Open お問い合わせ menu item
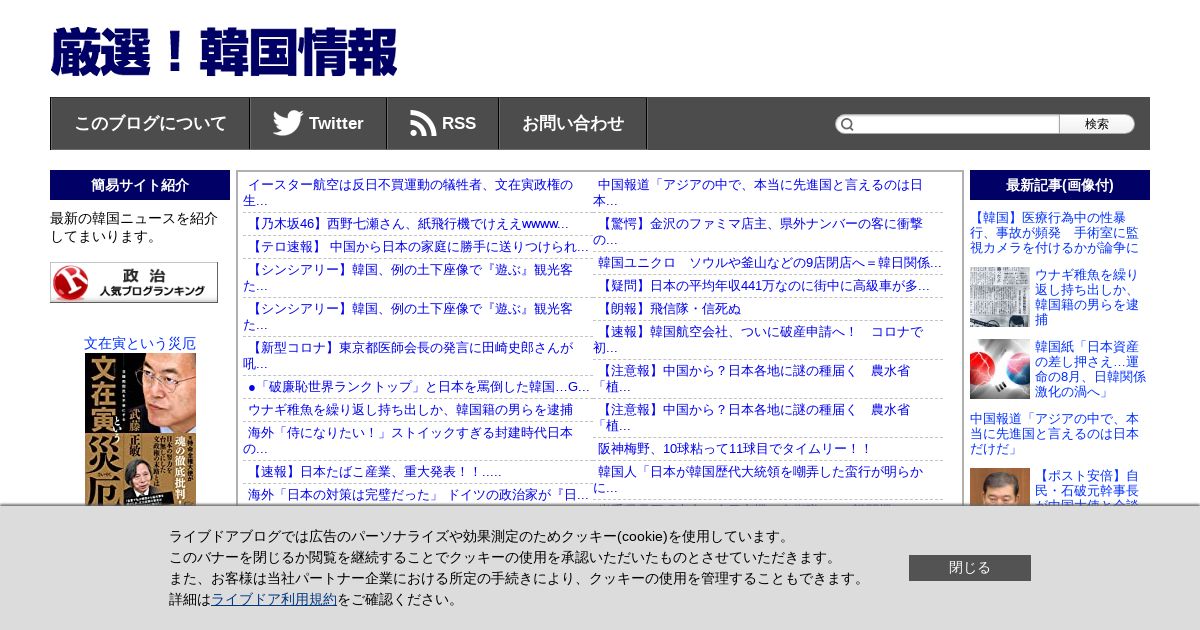Viewport: 1200px width, 630px height. [x=573, y=123]
